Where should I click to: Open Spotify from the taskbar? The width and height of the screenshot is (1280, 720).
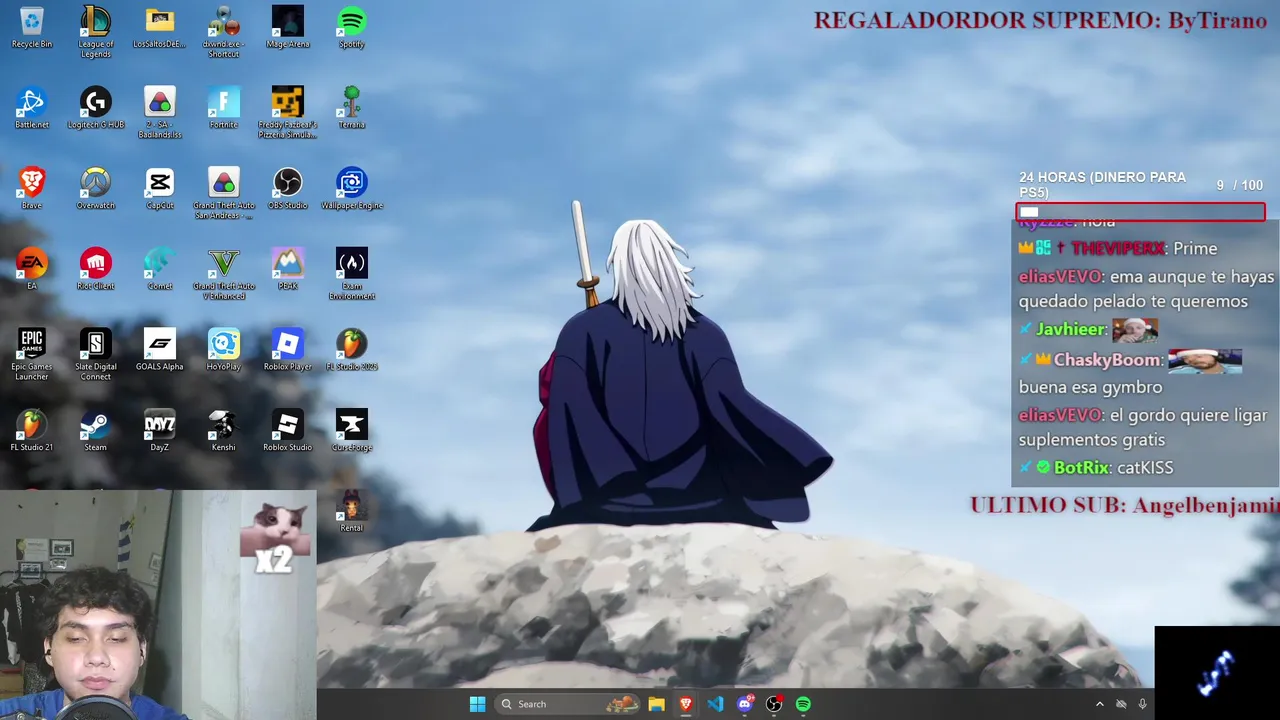[x=803, y=704]
